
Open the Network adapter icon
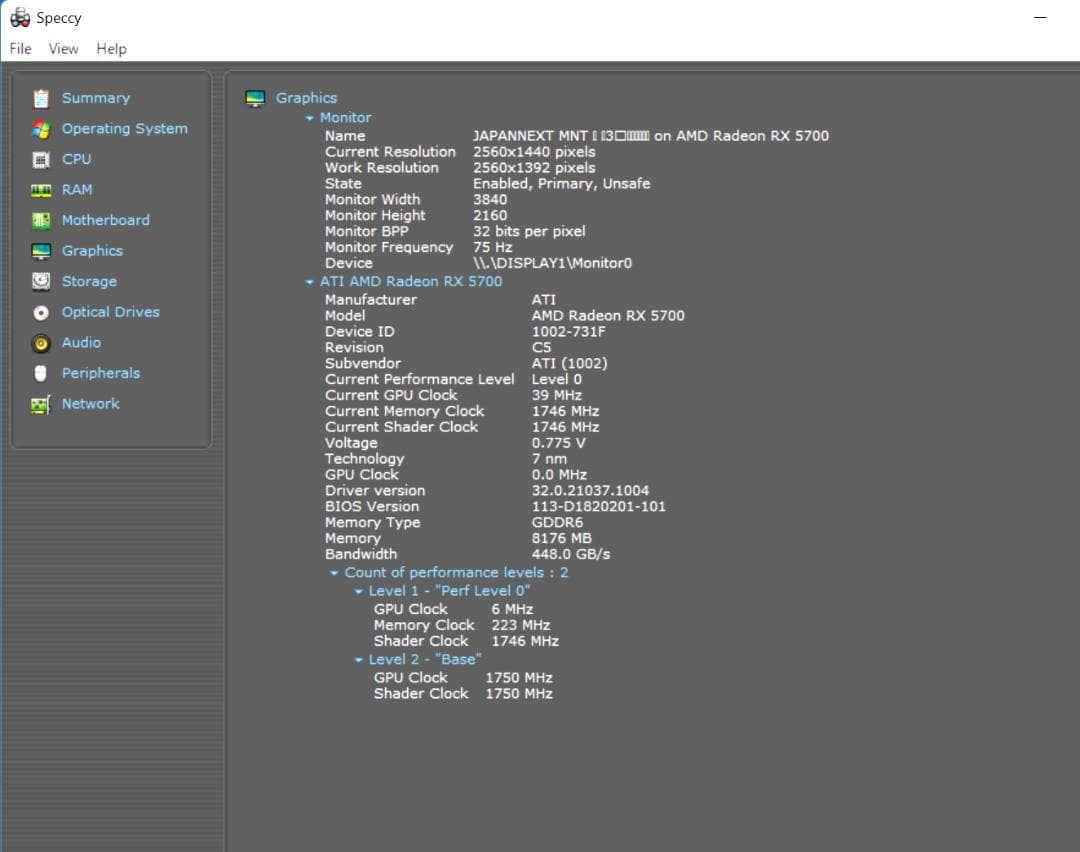click(40, 403)
